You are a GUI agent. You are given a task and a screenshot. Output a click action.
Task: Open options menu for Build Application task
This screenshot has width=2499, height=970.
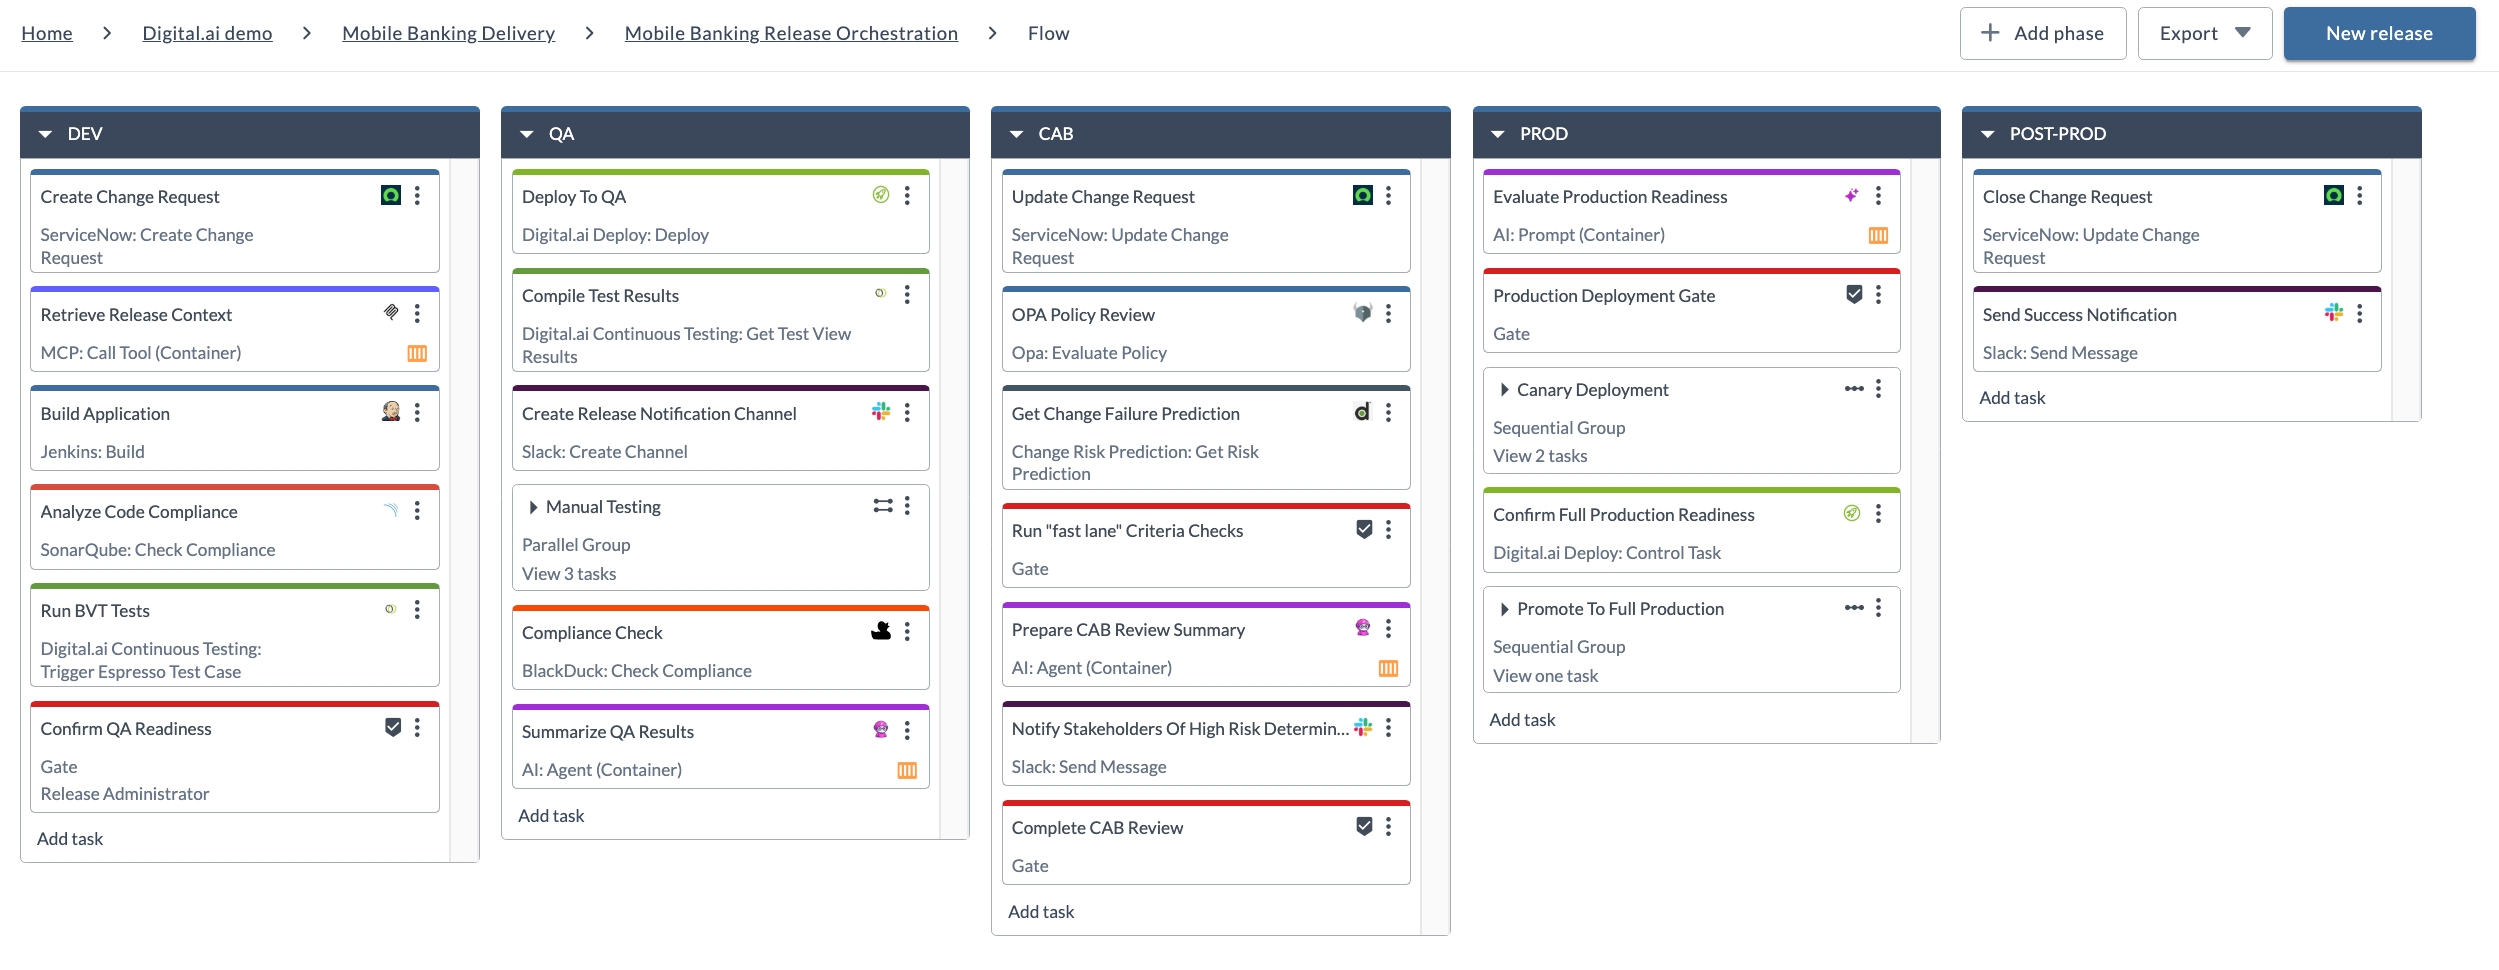417,412
